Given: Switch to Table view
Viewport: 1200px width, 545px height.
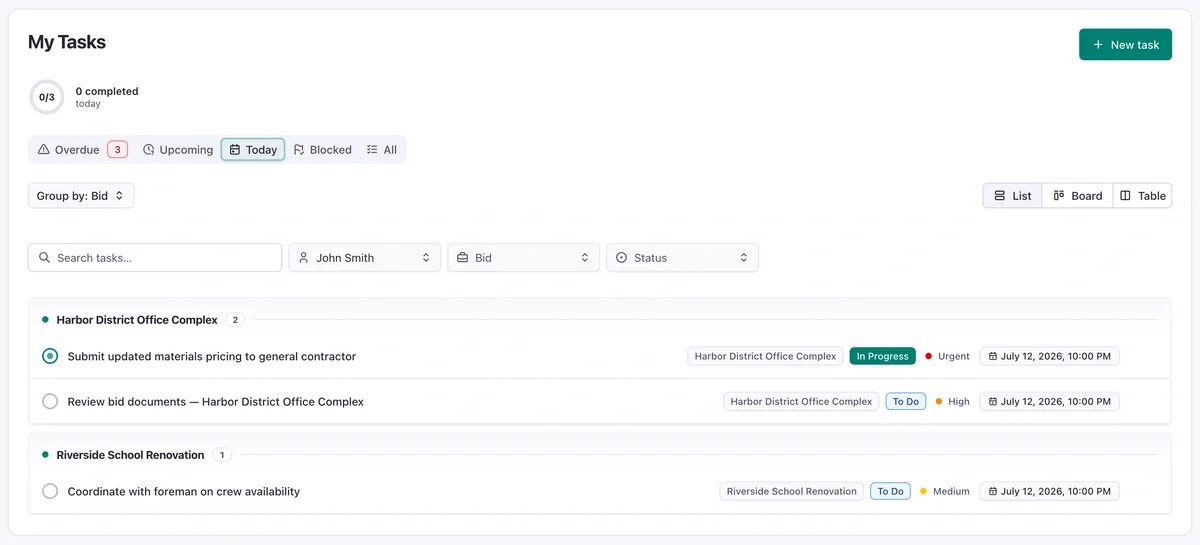Looking at the screenshot, I should click(1142, 196).
